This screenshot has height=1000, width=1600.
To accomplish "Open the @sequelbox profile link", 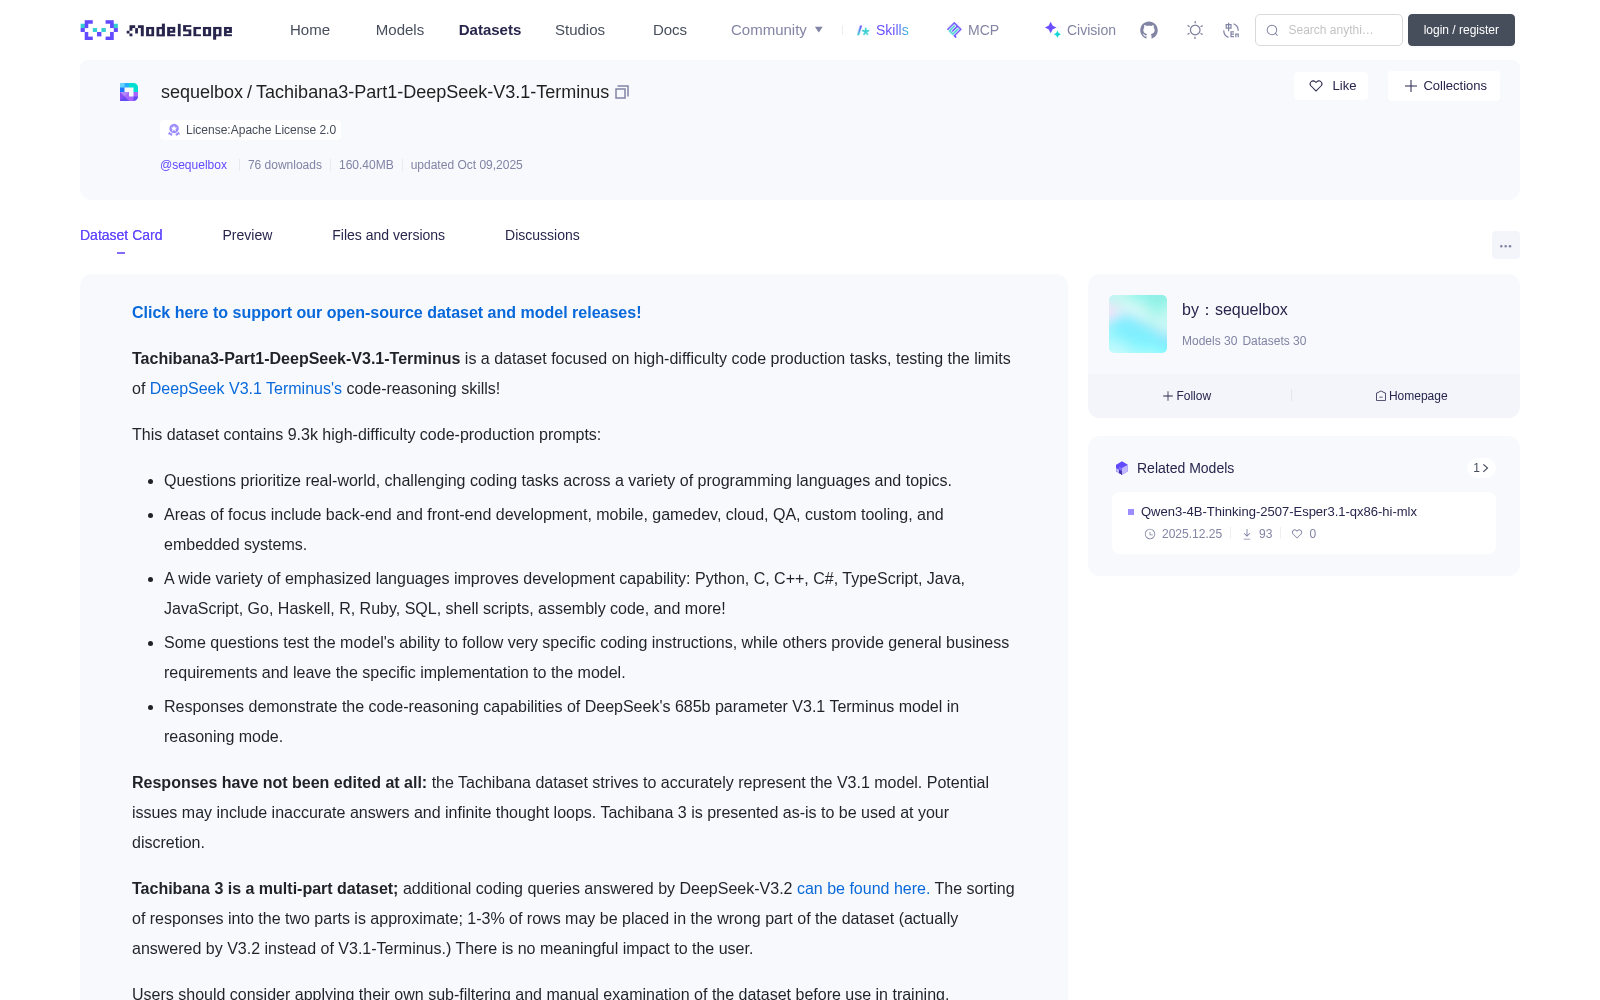I will [194, 165].
